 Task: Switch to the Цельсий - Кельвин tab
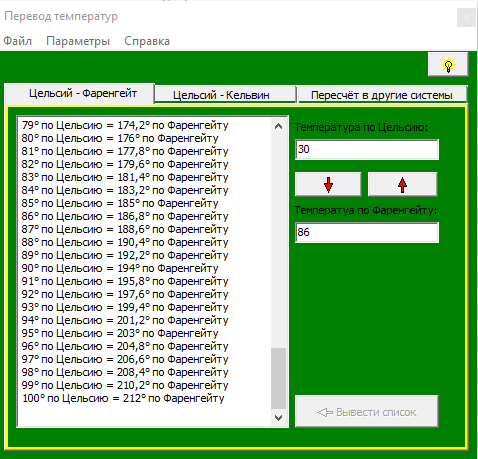(221, 95)
